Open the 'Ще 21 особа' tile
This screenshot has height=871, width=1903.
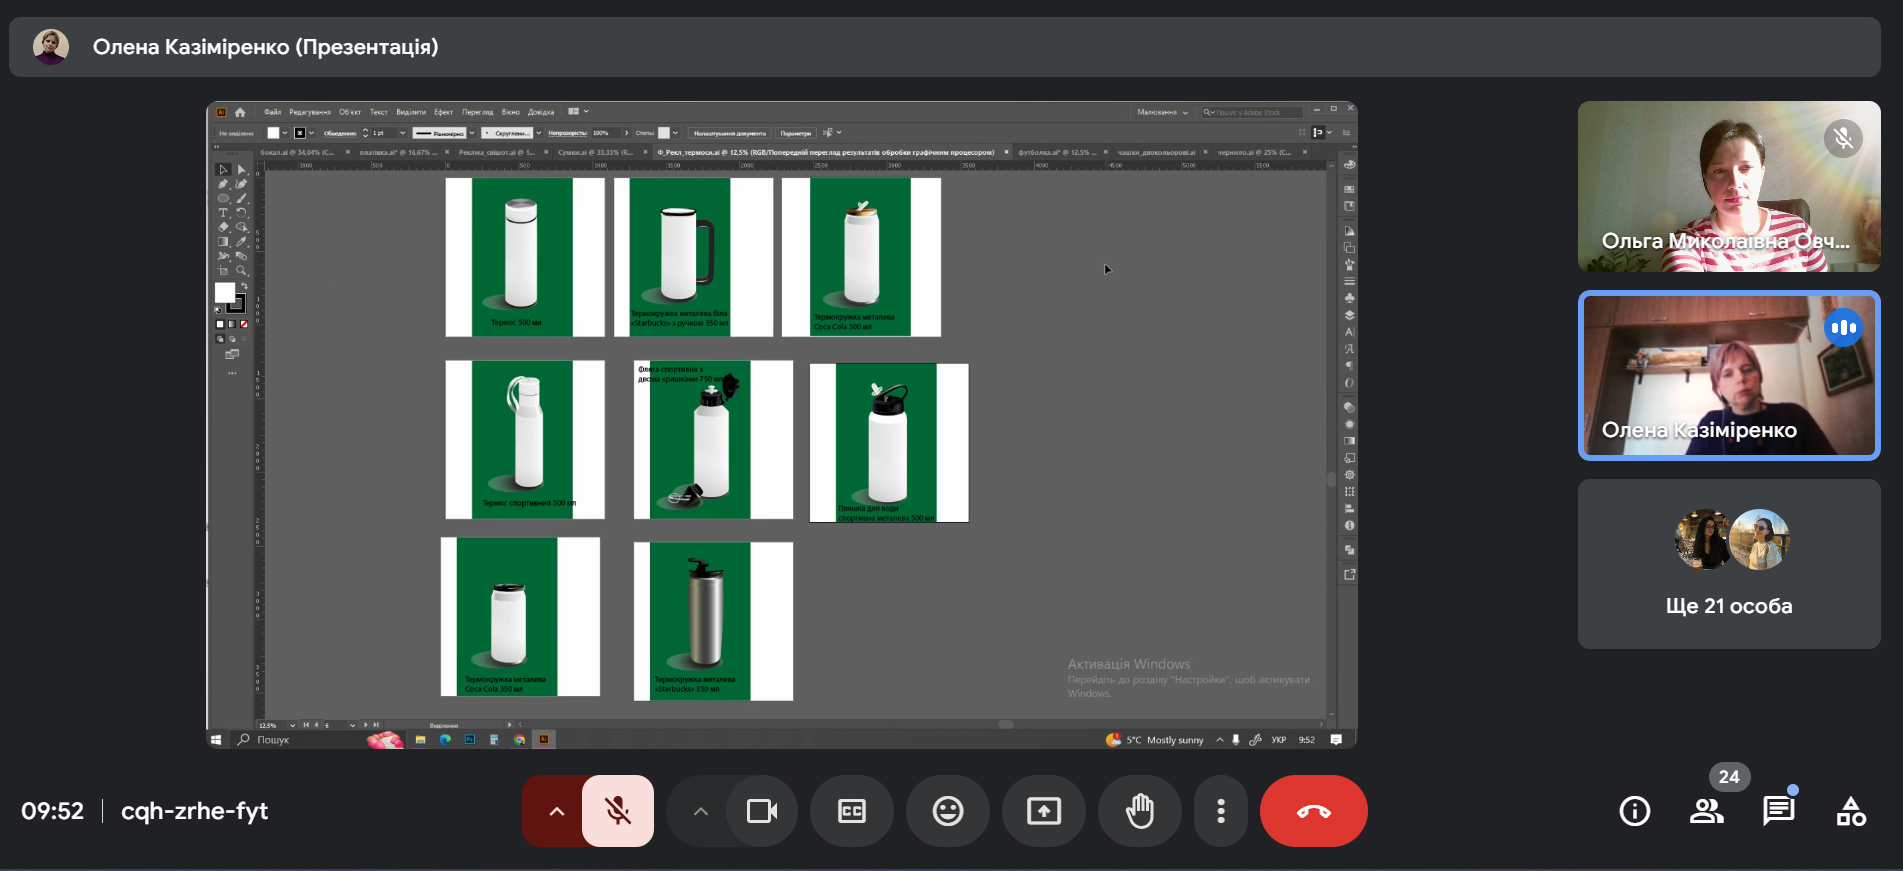[1728, 564]
